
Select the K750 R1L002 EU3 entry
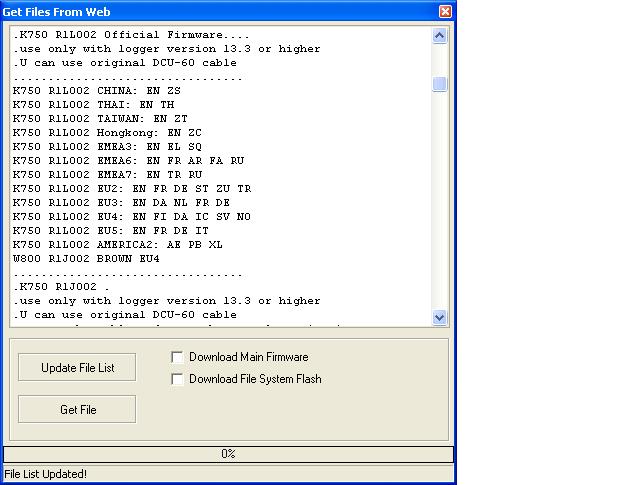pos(121,202)
